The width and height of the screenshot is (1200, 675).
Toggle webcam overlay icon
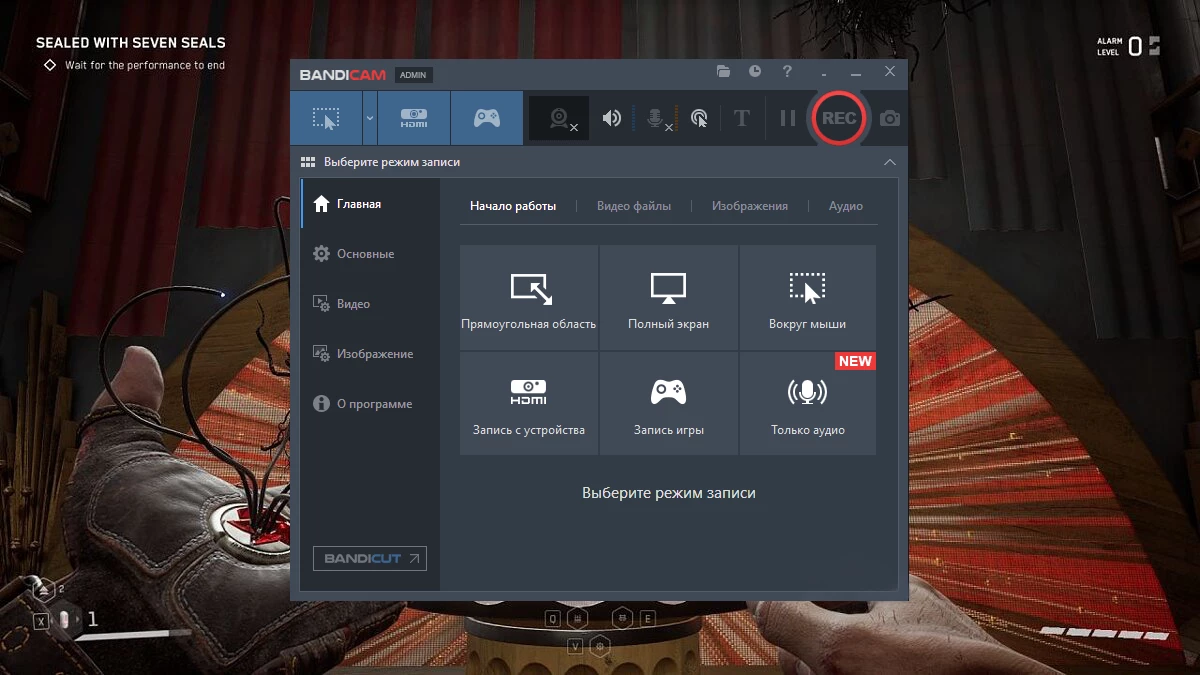[x=561, y=119]
